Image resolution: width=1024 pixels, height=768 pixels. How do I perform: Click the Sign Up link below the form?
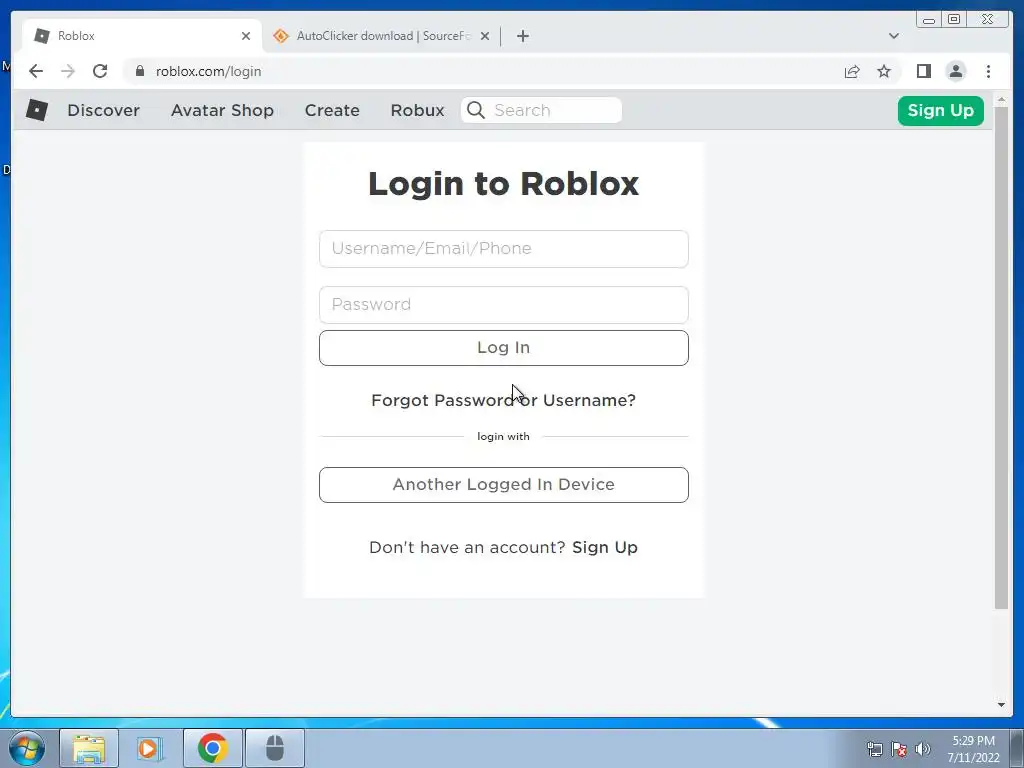click(605, 547)
